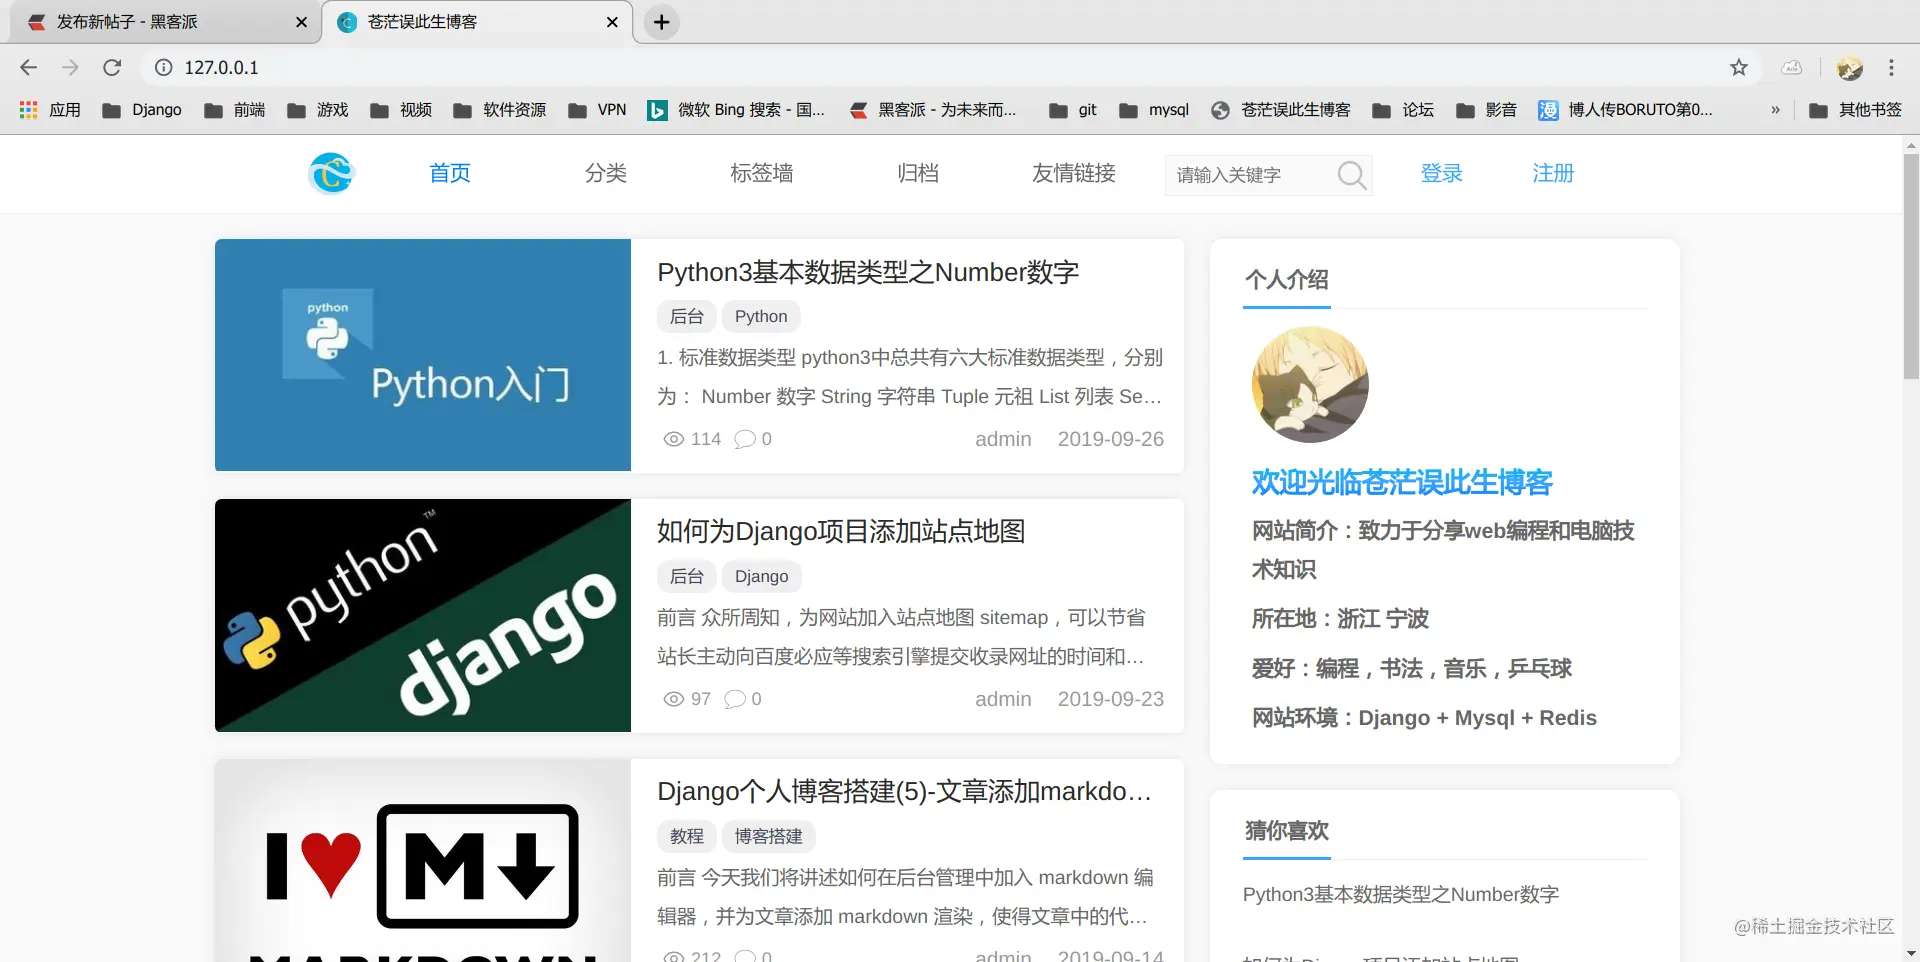This screenshot has height=962, width=1920.
Task: Click the blog logo in the site header
Action: pos(332,173)
